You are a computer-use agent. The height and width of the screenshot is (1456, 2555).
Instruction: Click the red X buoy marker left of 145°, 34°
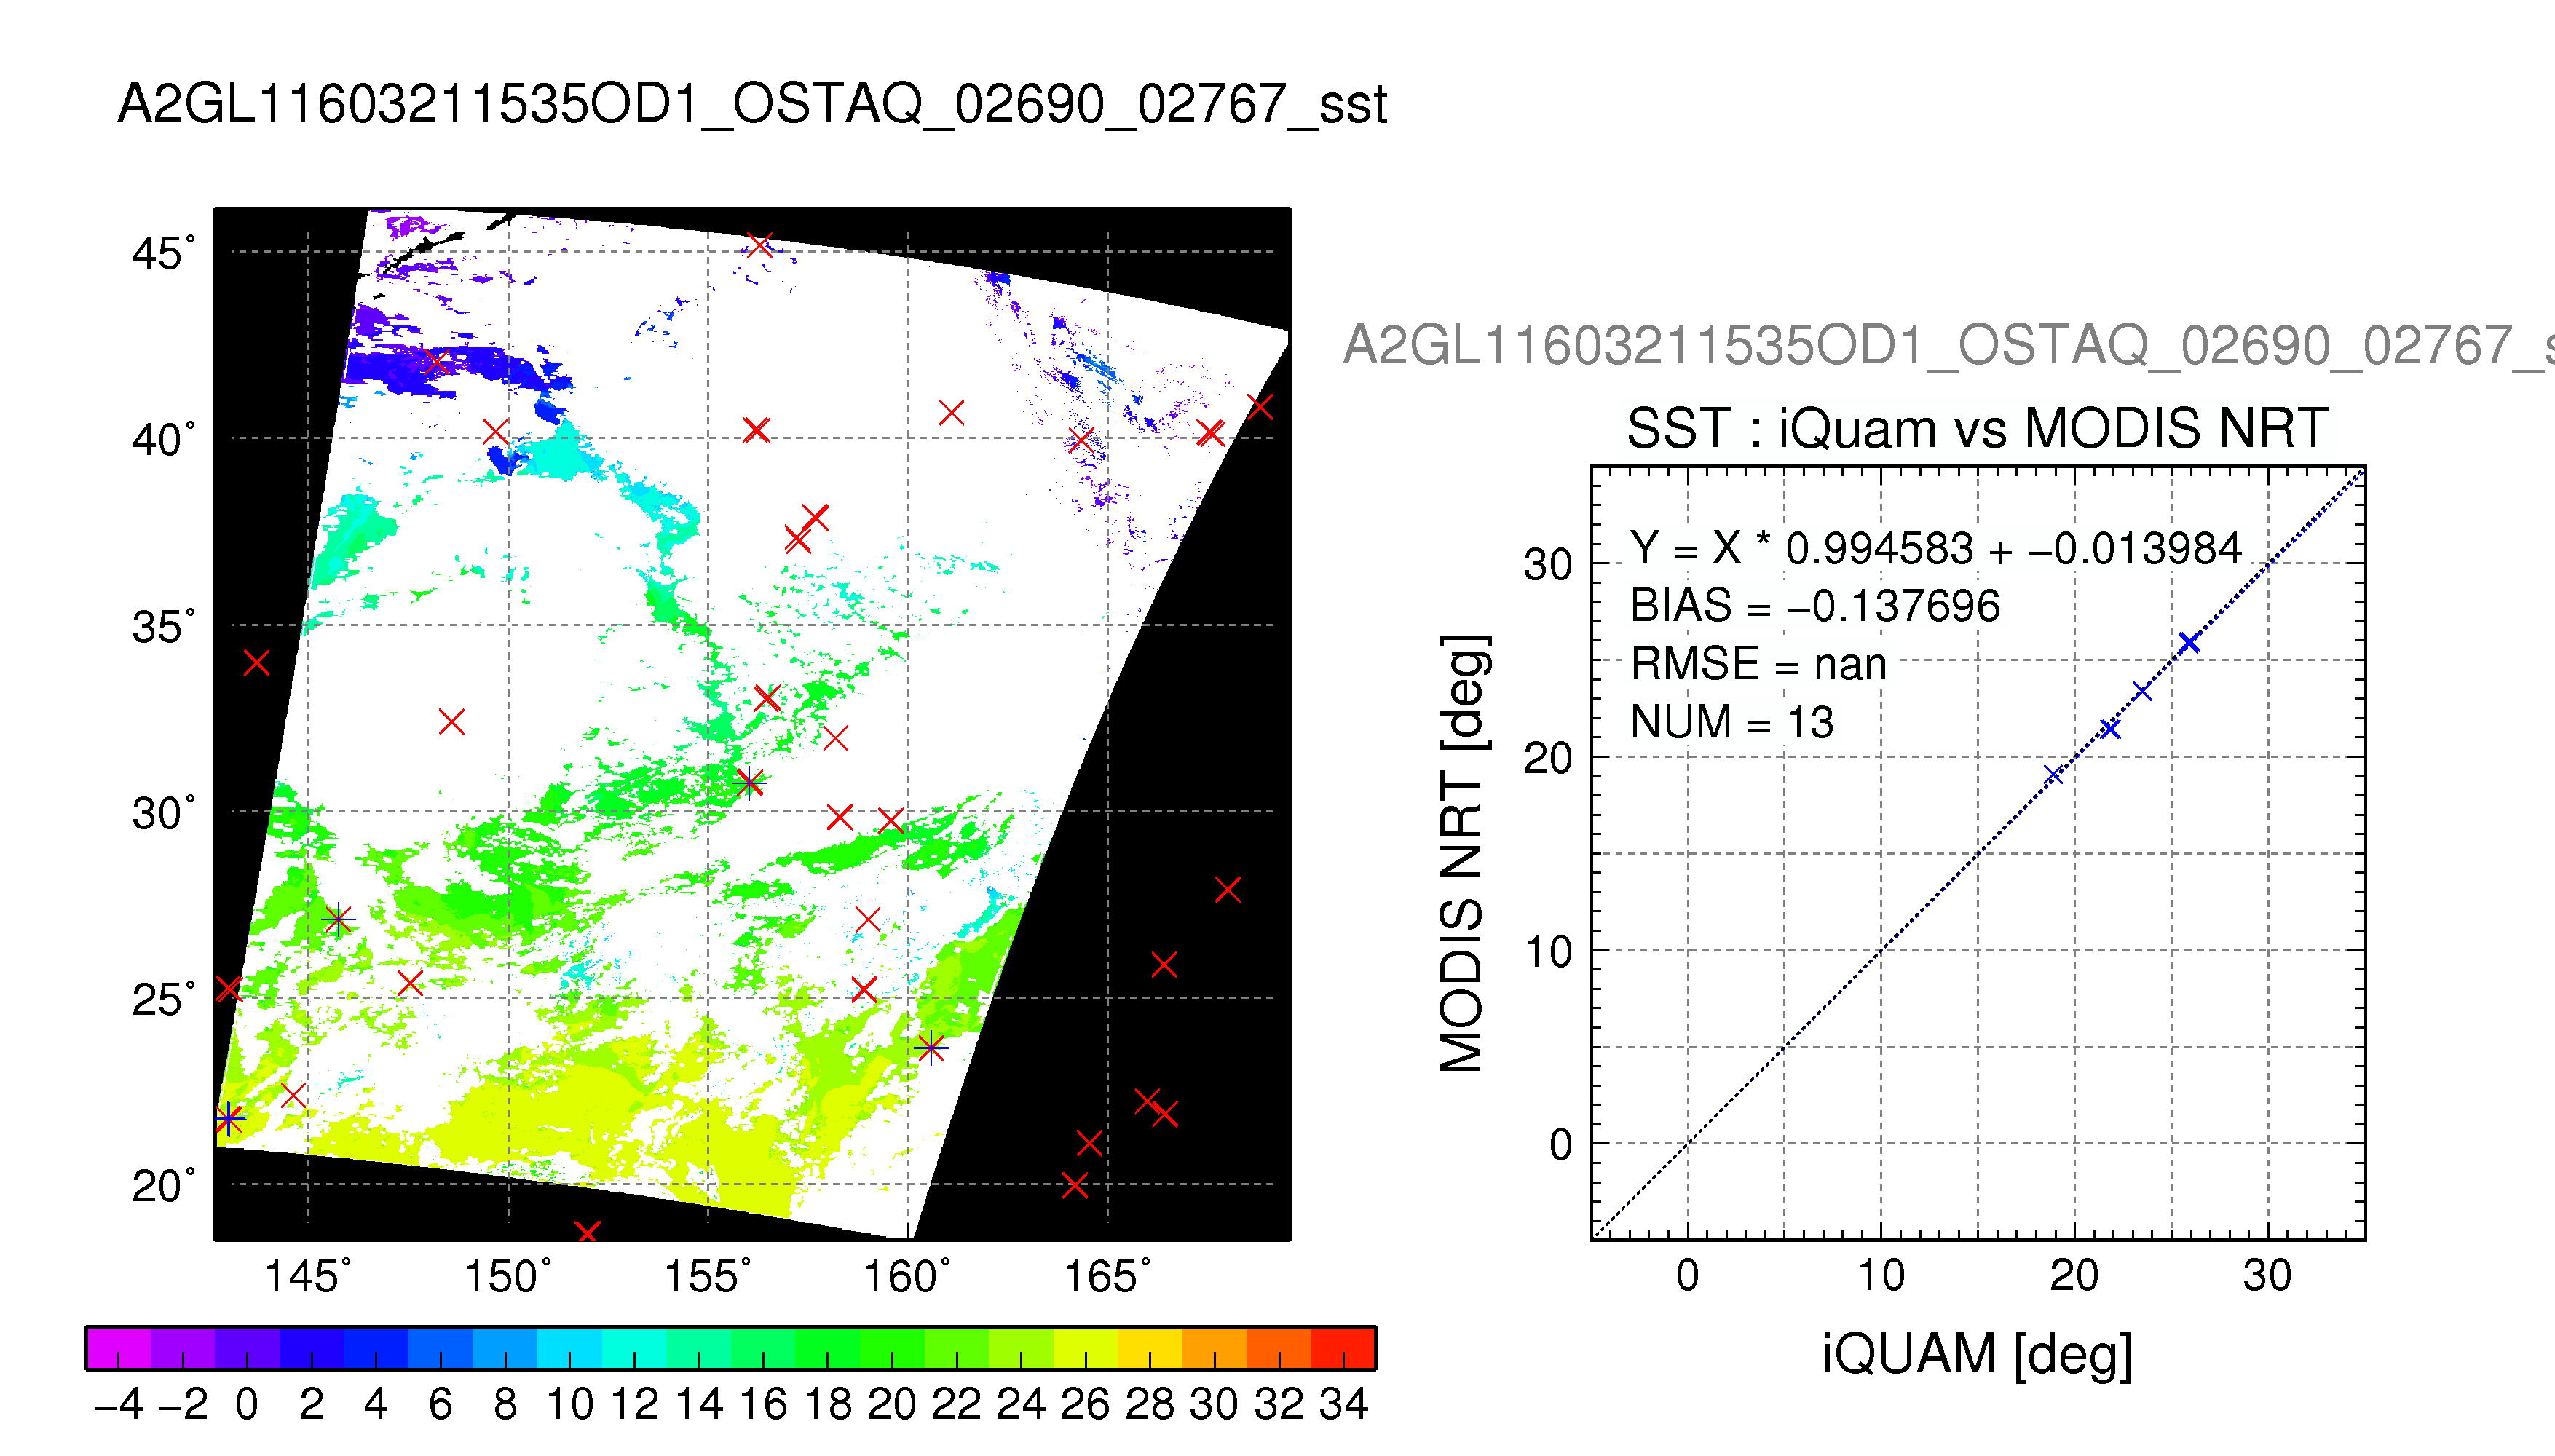click(x=257, y=662)
